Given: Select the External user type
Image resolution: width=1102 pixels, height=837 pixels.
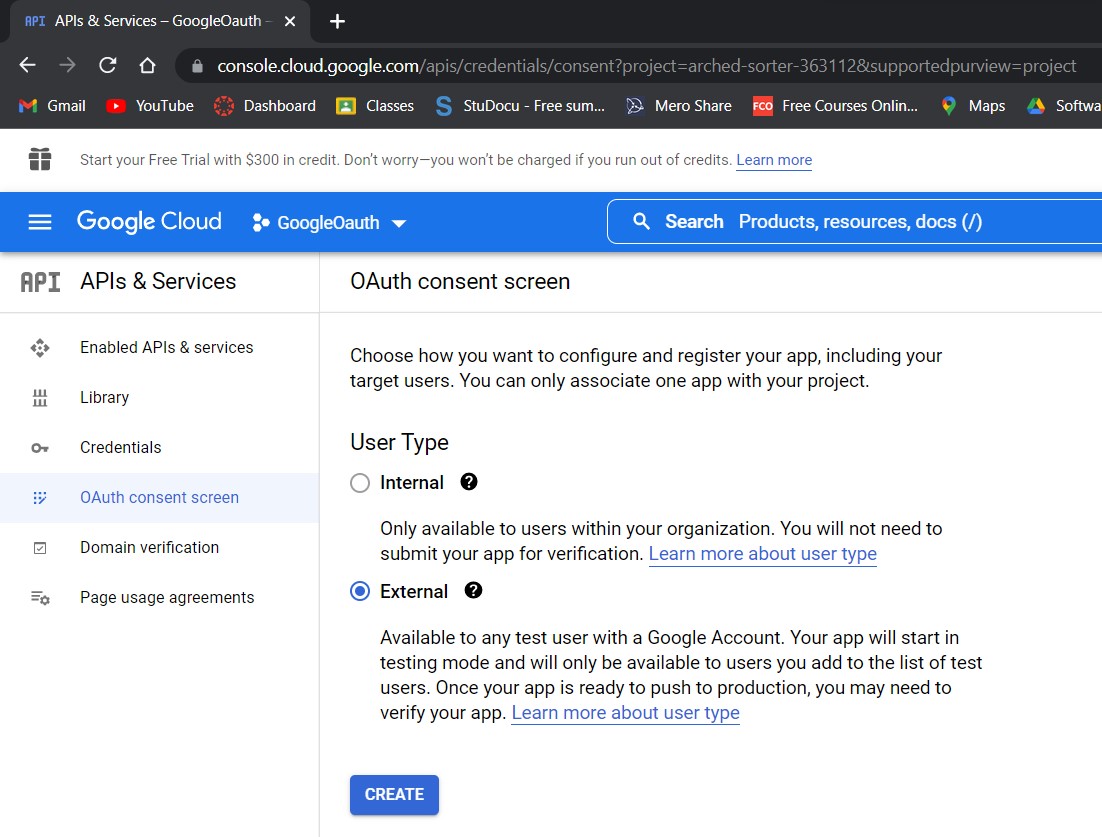Looking at the screenshot, I should 359,591.
